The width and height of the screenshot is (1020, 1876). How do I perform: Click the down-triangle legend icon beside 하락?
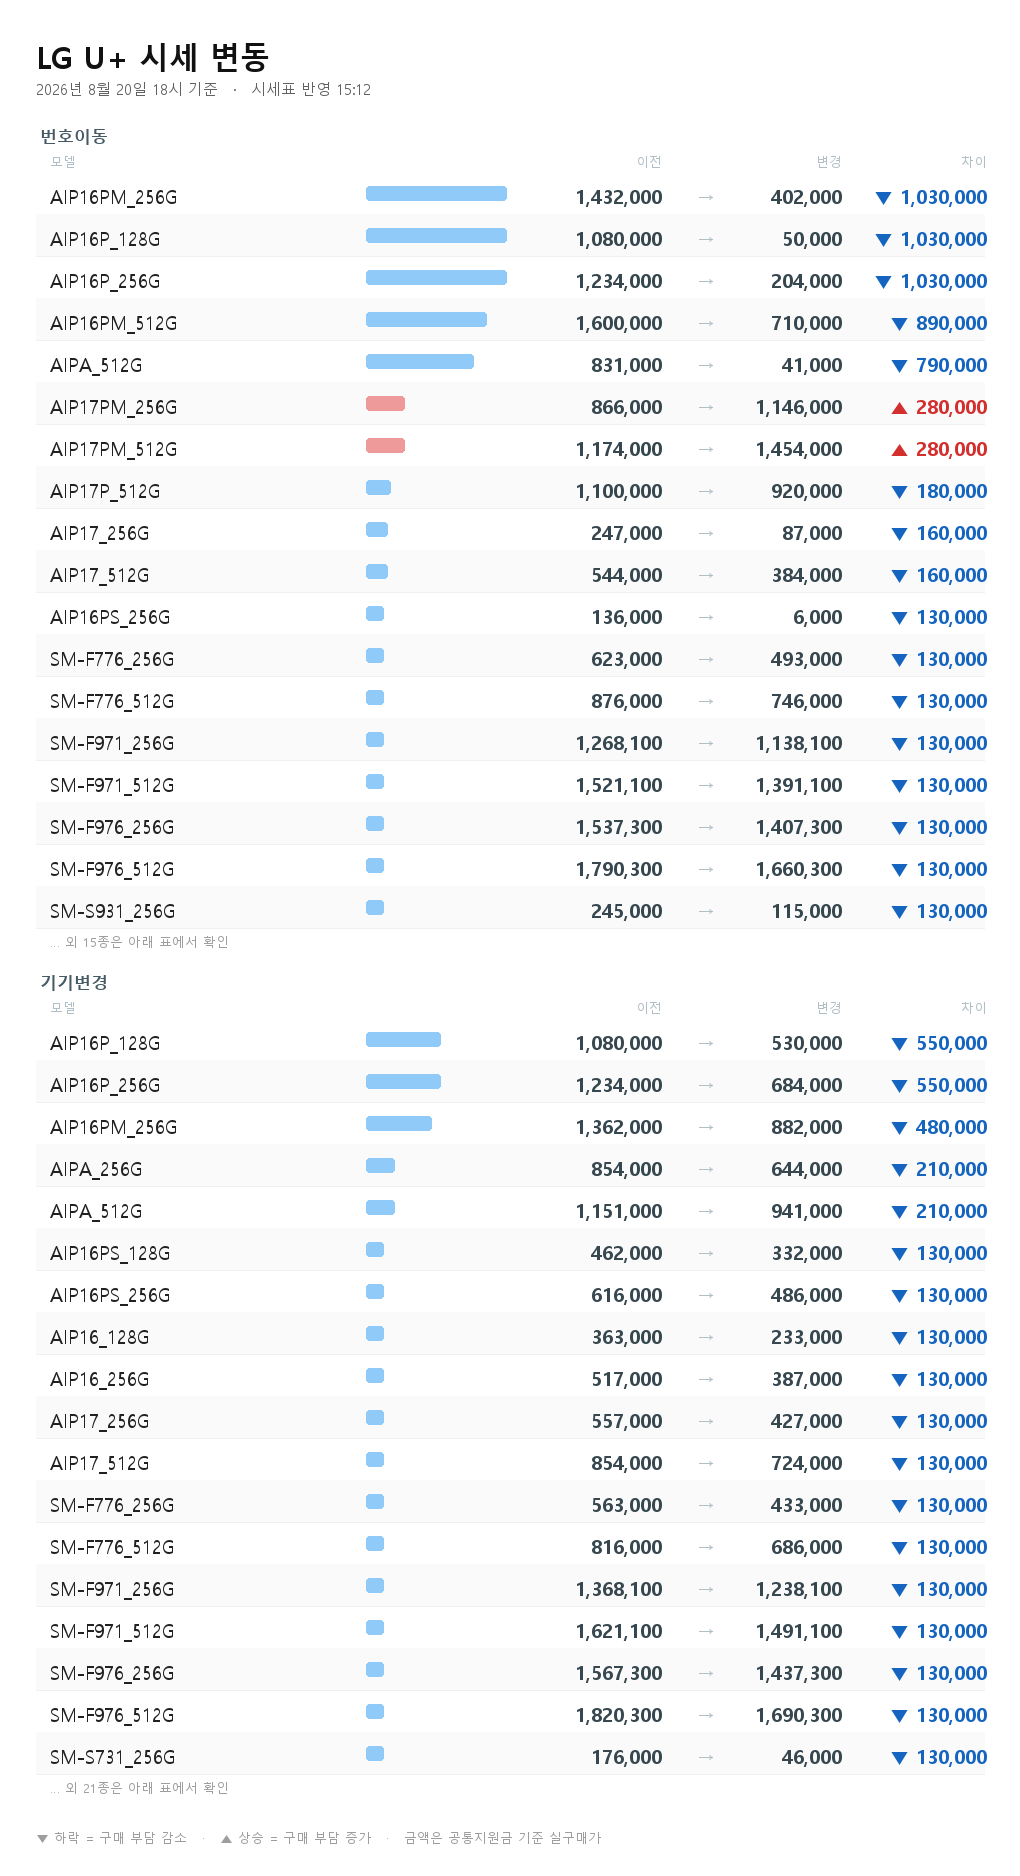pos(42,1838)
